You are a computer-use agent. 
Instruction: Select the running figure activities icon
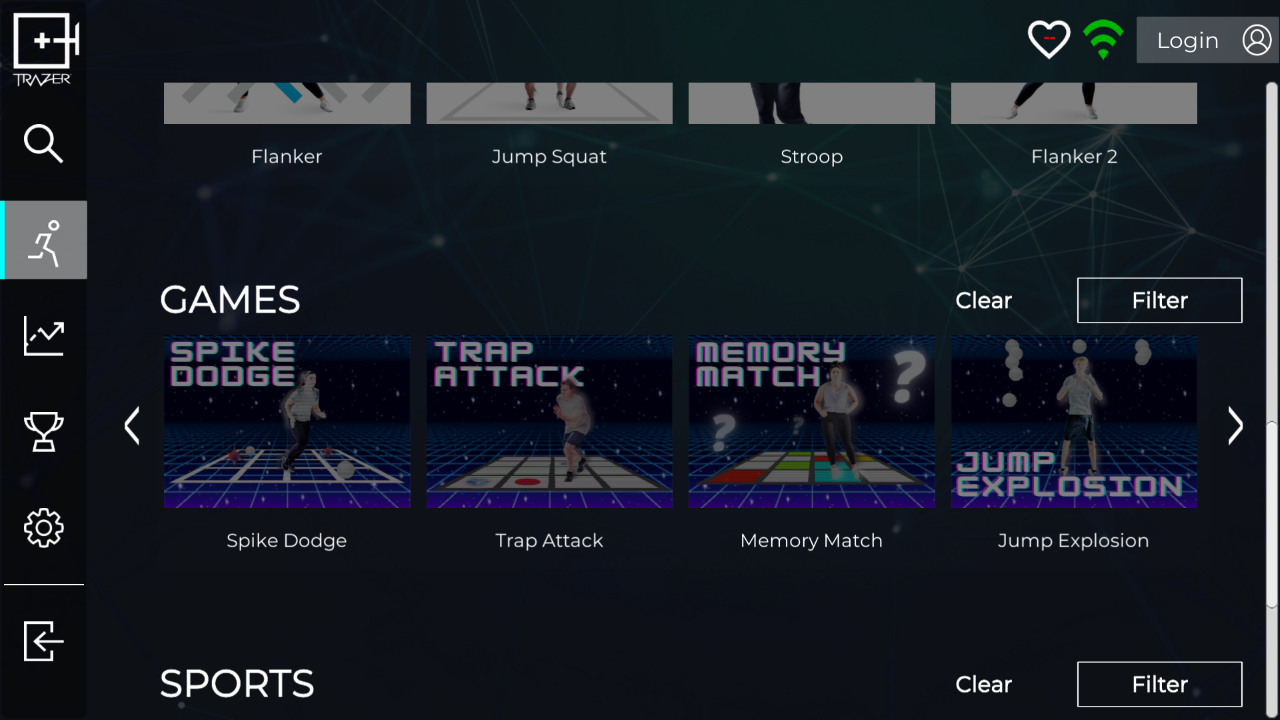[44, 240]
